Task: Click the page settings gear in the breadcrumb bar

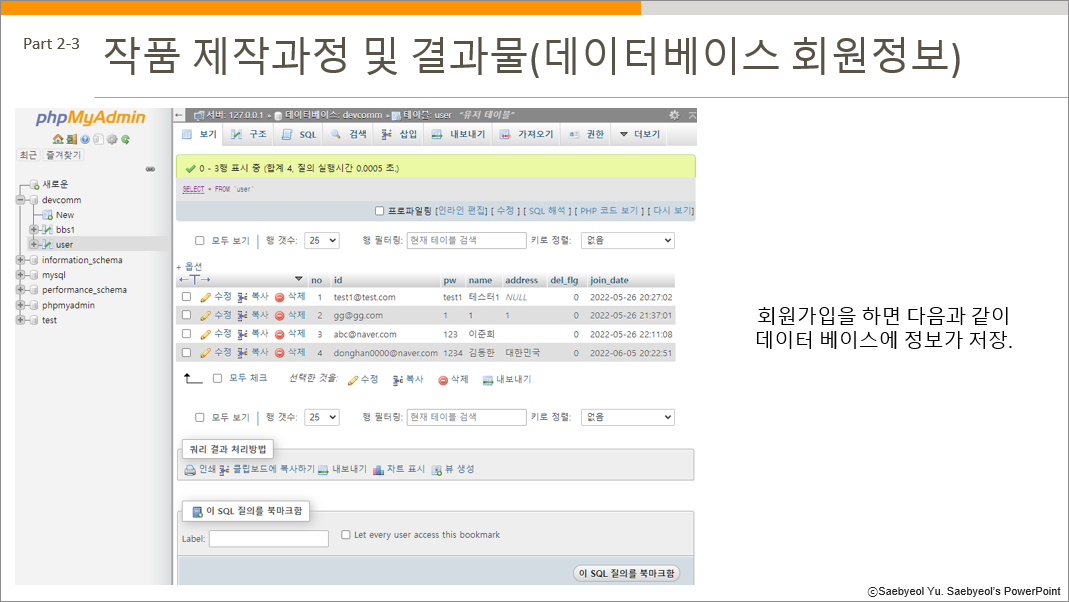Action: tap(674, 115)
